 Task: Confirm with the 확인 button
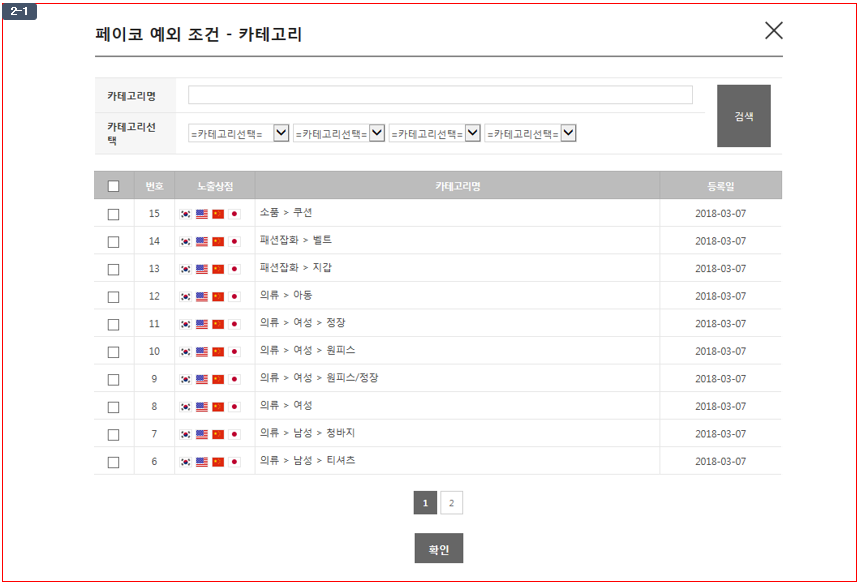pos(439,548)
